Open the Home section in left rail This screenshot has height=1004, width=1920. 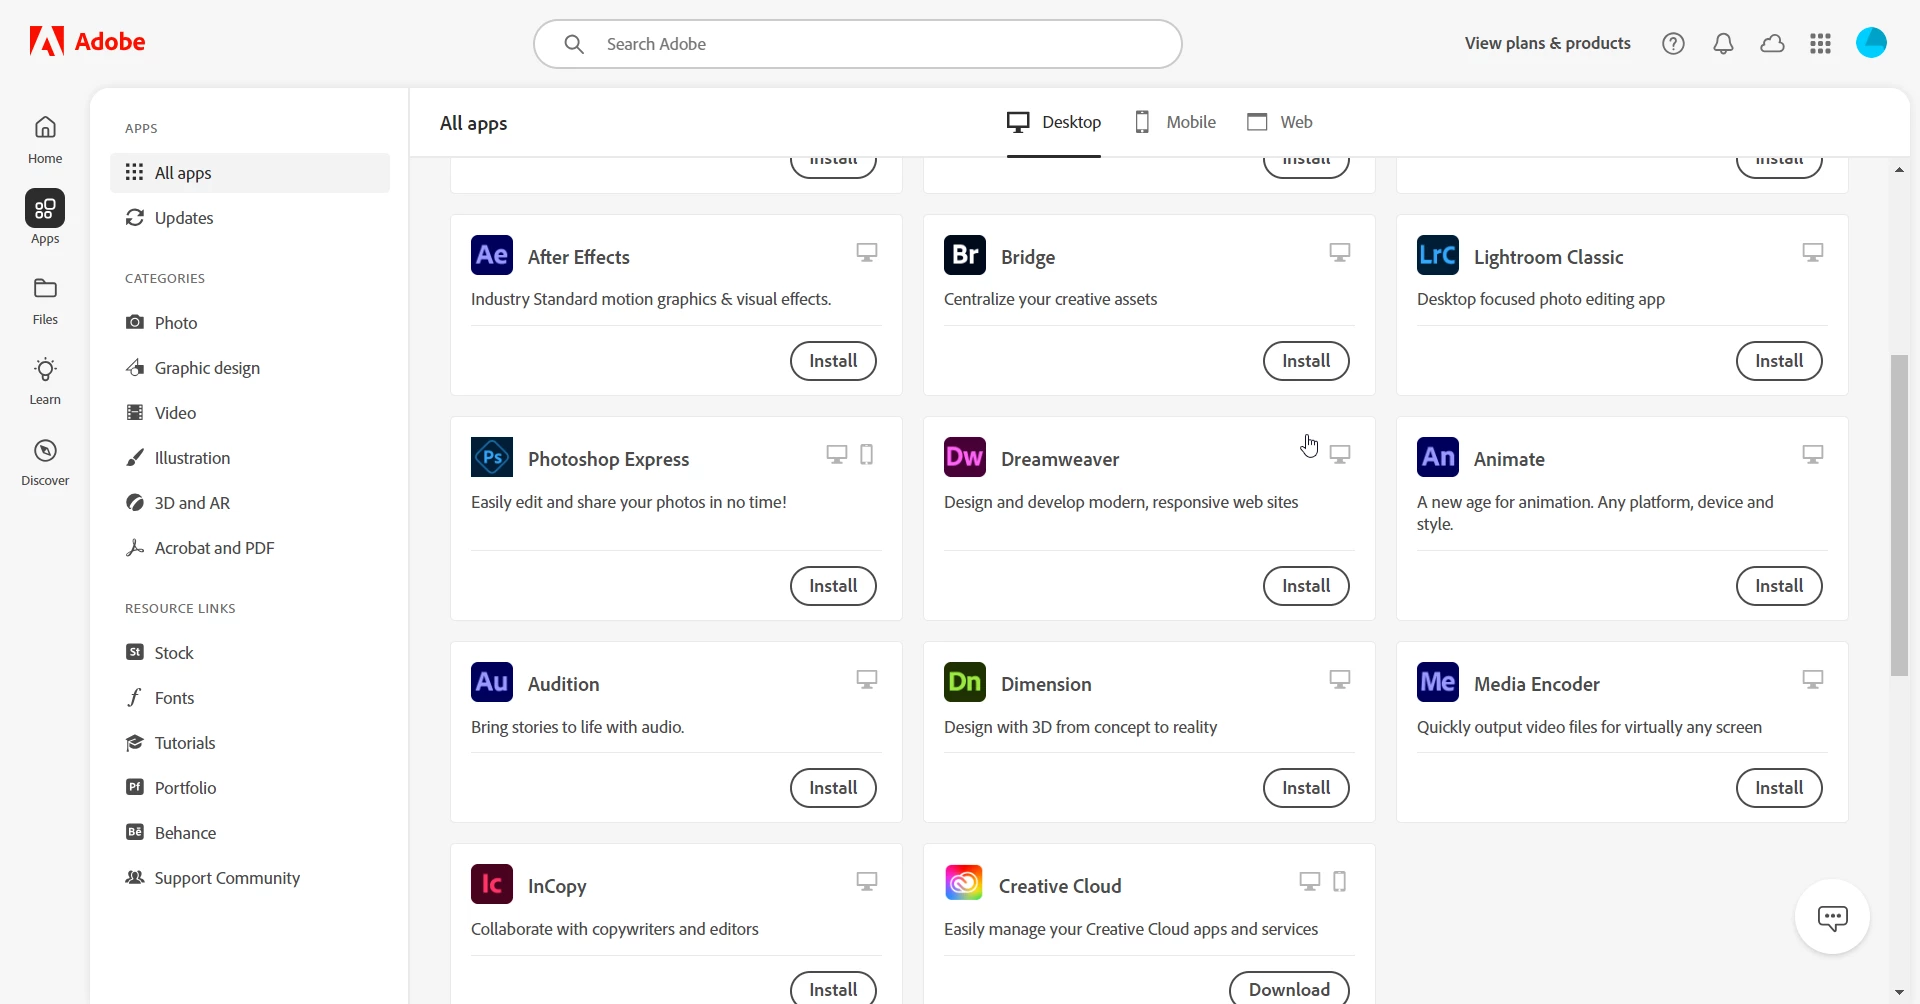click(x=45, y=140)
